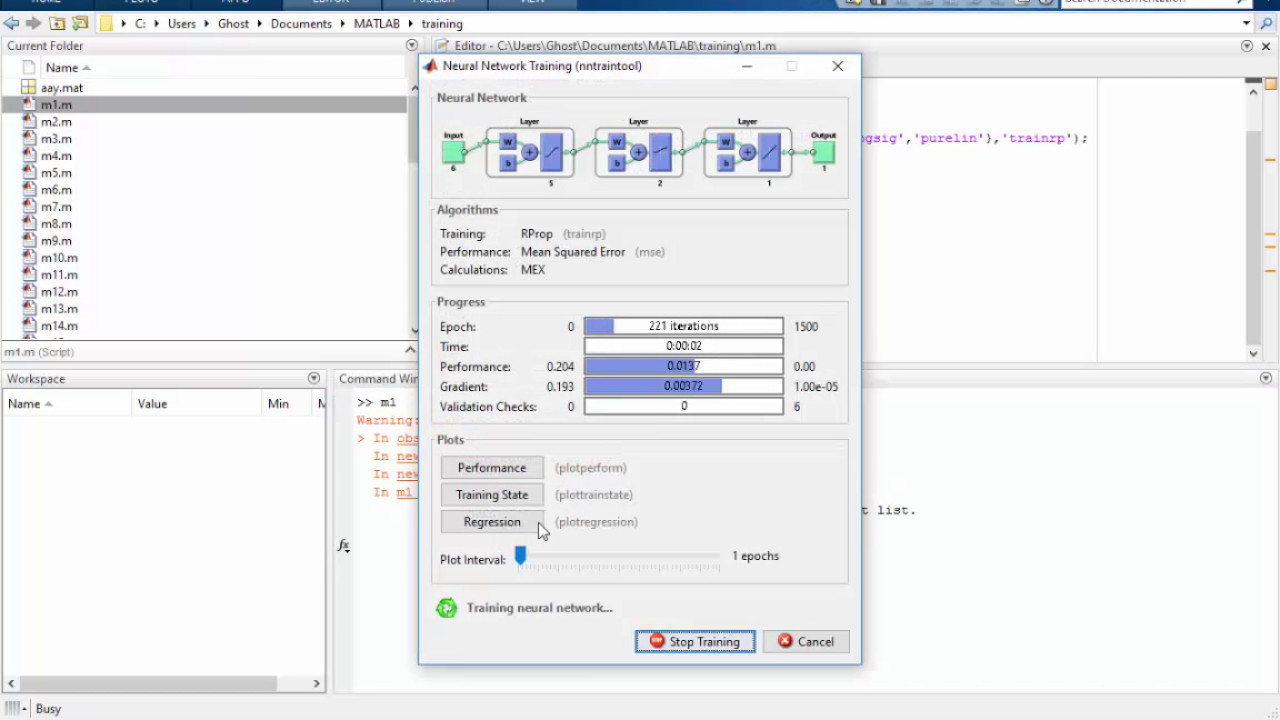
Task: Click the Epoch progress bar showing 221 iterations
Action: coord(683,326)
